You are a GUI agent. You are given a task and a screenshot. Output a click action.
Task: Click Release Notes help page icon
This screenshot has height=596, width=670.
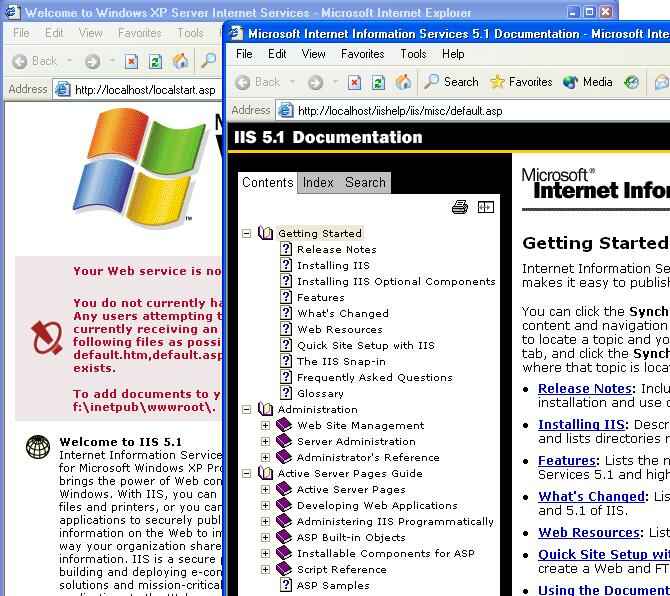(x=286, y=249)
